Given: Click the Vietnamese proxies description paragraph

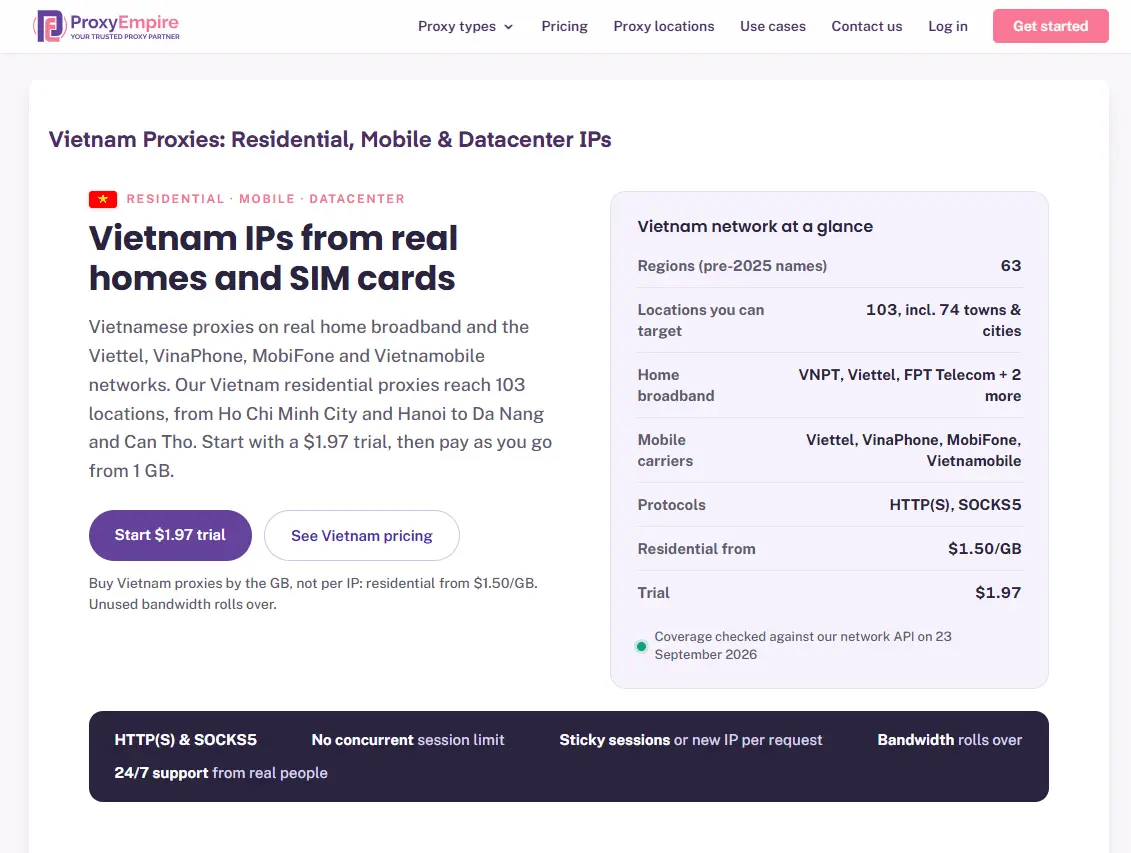Looking at the screenshot, I should click(320, 399).
